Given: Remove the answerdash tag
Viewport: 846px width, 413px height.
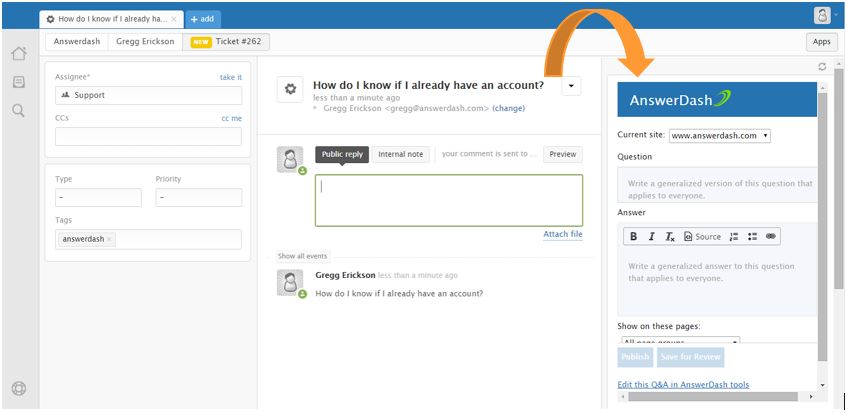Looking at the screenshot, I should [109, 239].
